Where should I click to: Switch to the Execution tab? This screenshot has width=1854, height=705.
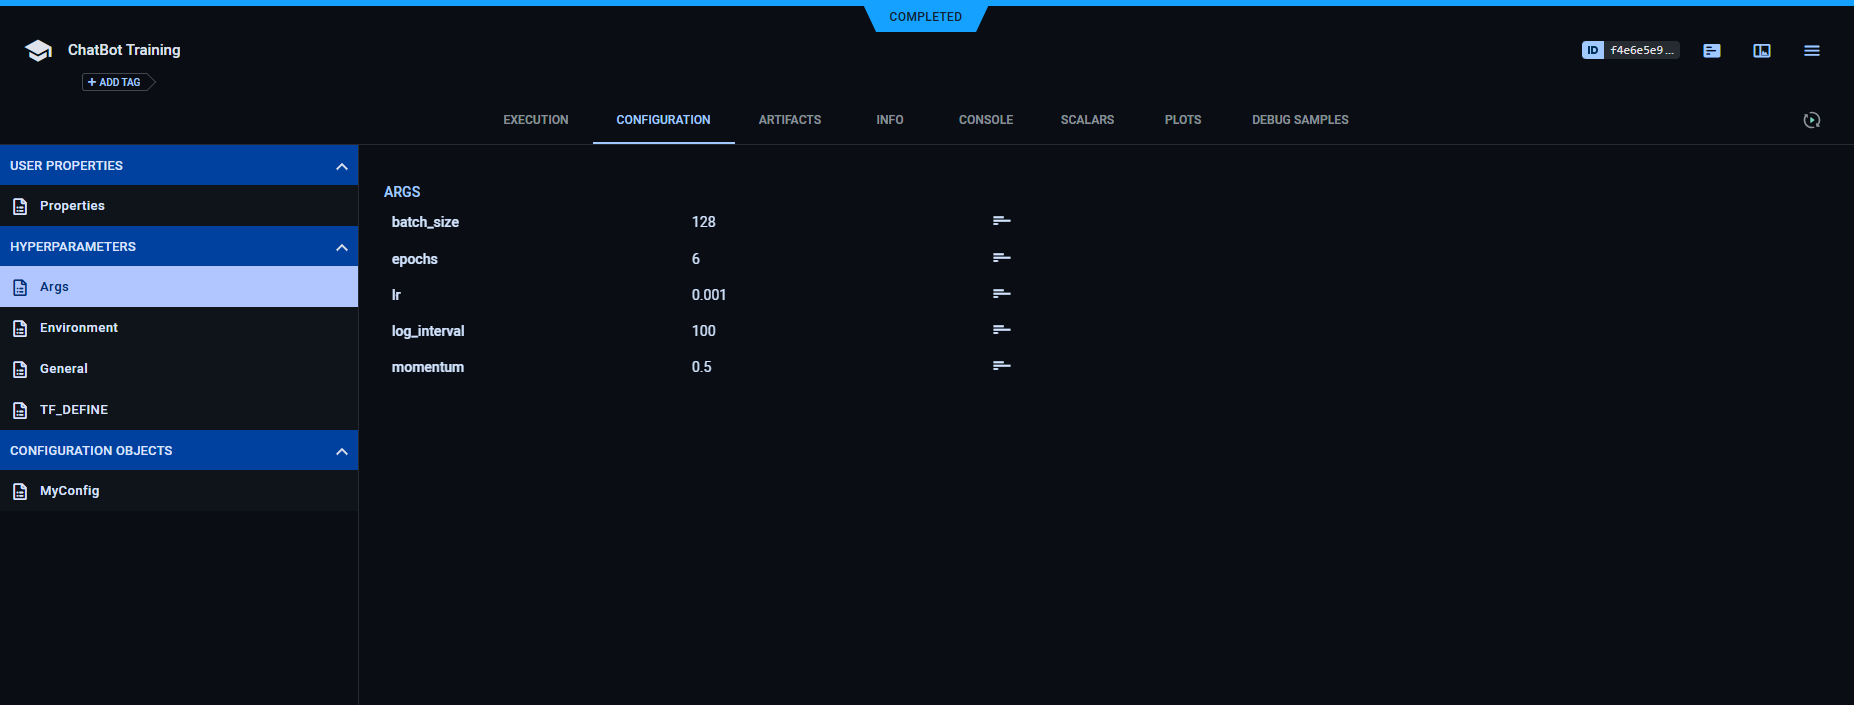pos(535,120)
